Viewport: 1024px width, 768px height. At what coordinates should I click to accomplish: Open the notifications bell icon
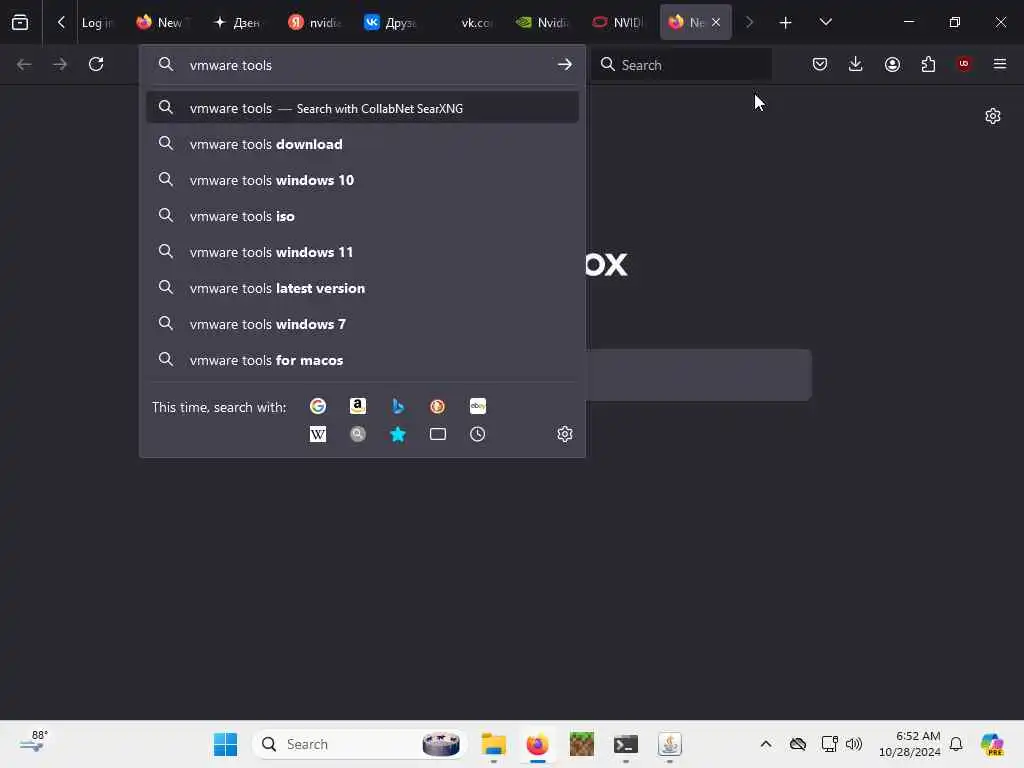(x=956, y=744)
